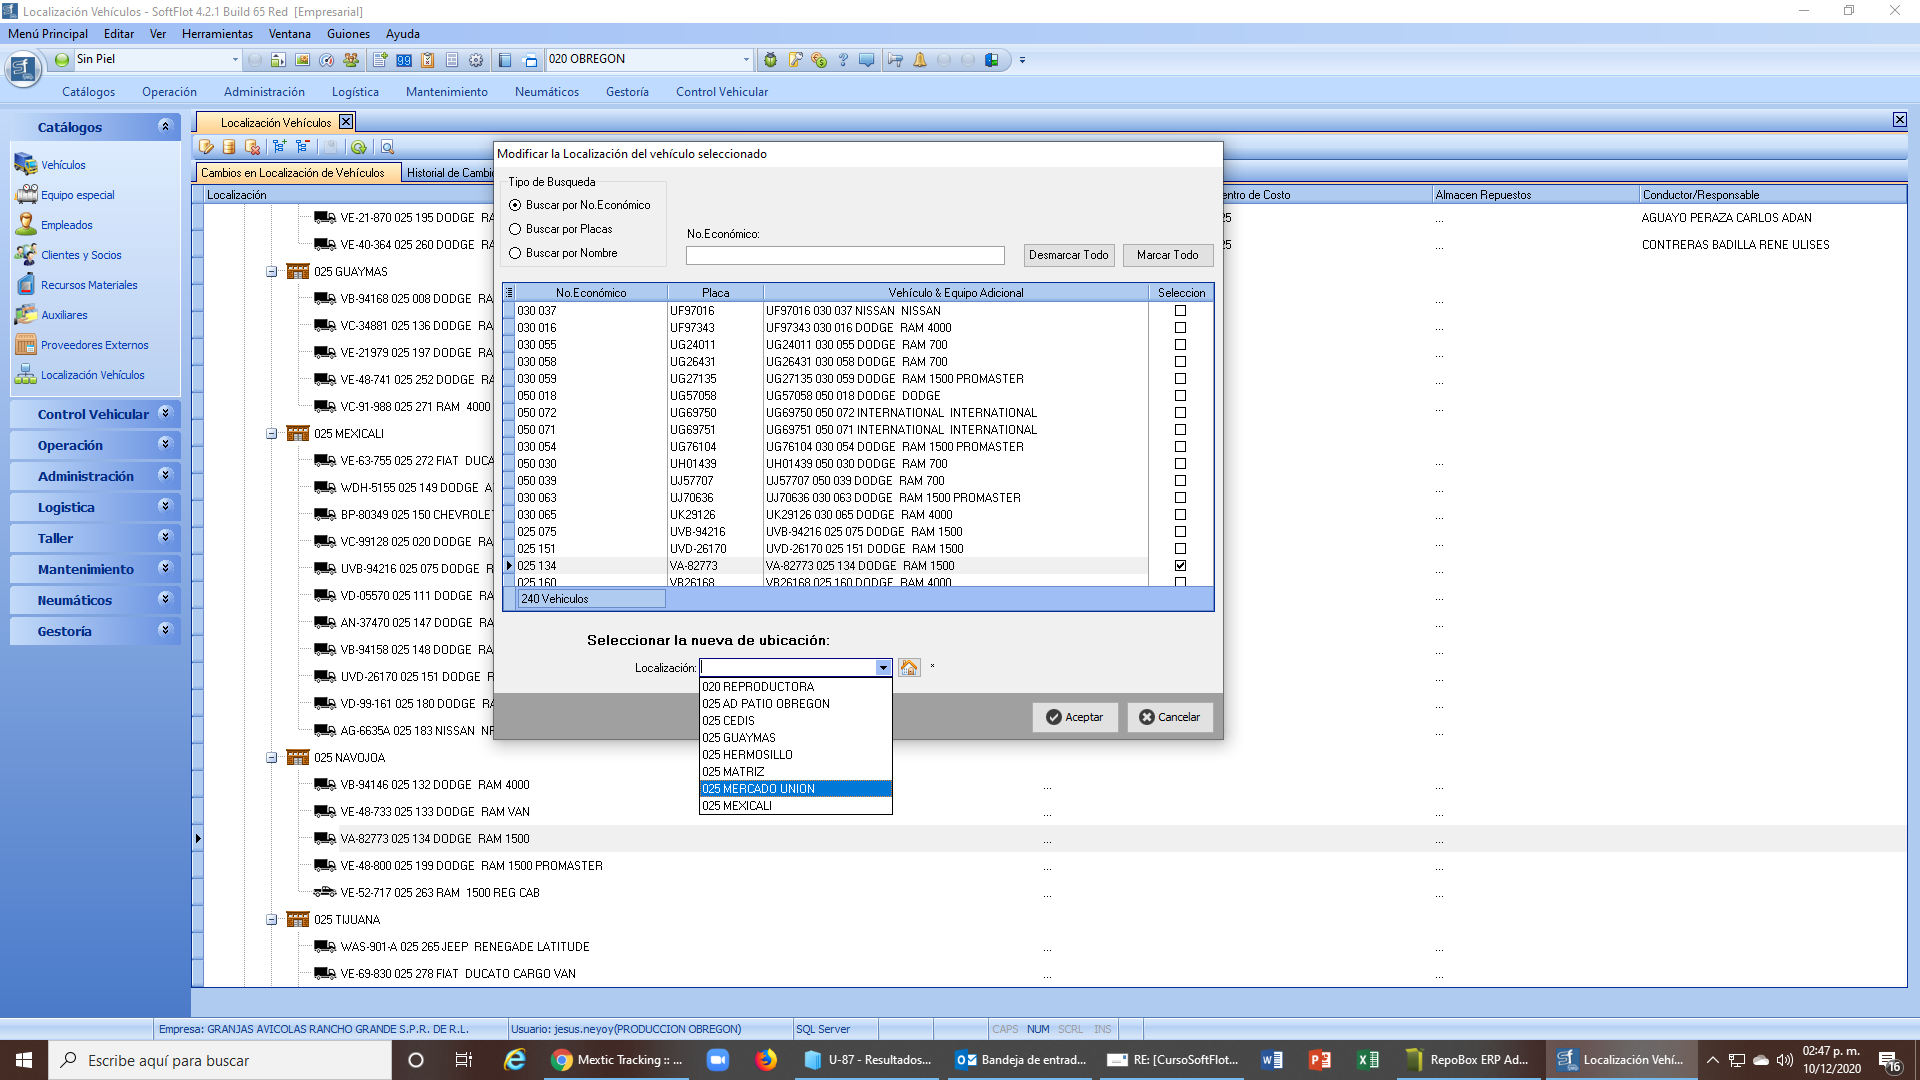Screen dimensions: 1920x1080
Task: Click the Aceptar button
Action: tap(1074, 717)
